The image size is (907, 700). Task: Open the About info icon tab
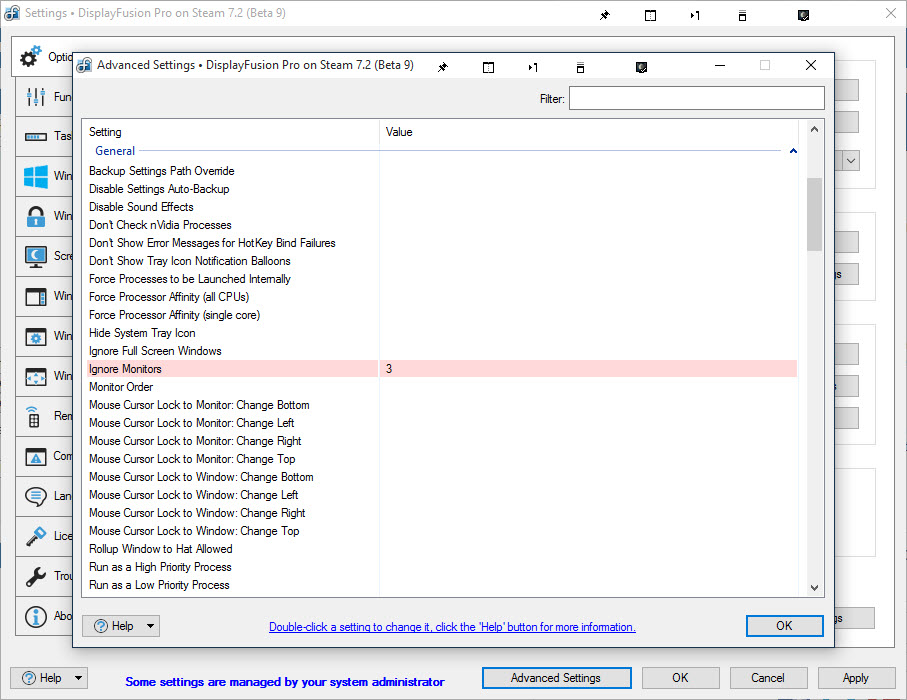click(37, 616)
